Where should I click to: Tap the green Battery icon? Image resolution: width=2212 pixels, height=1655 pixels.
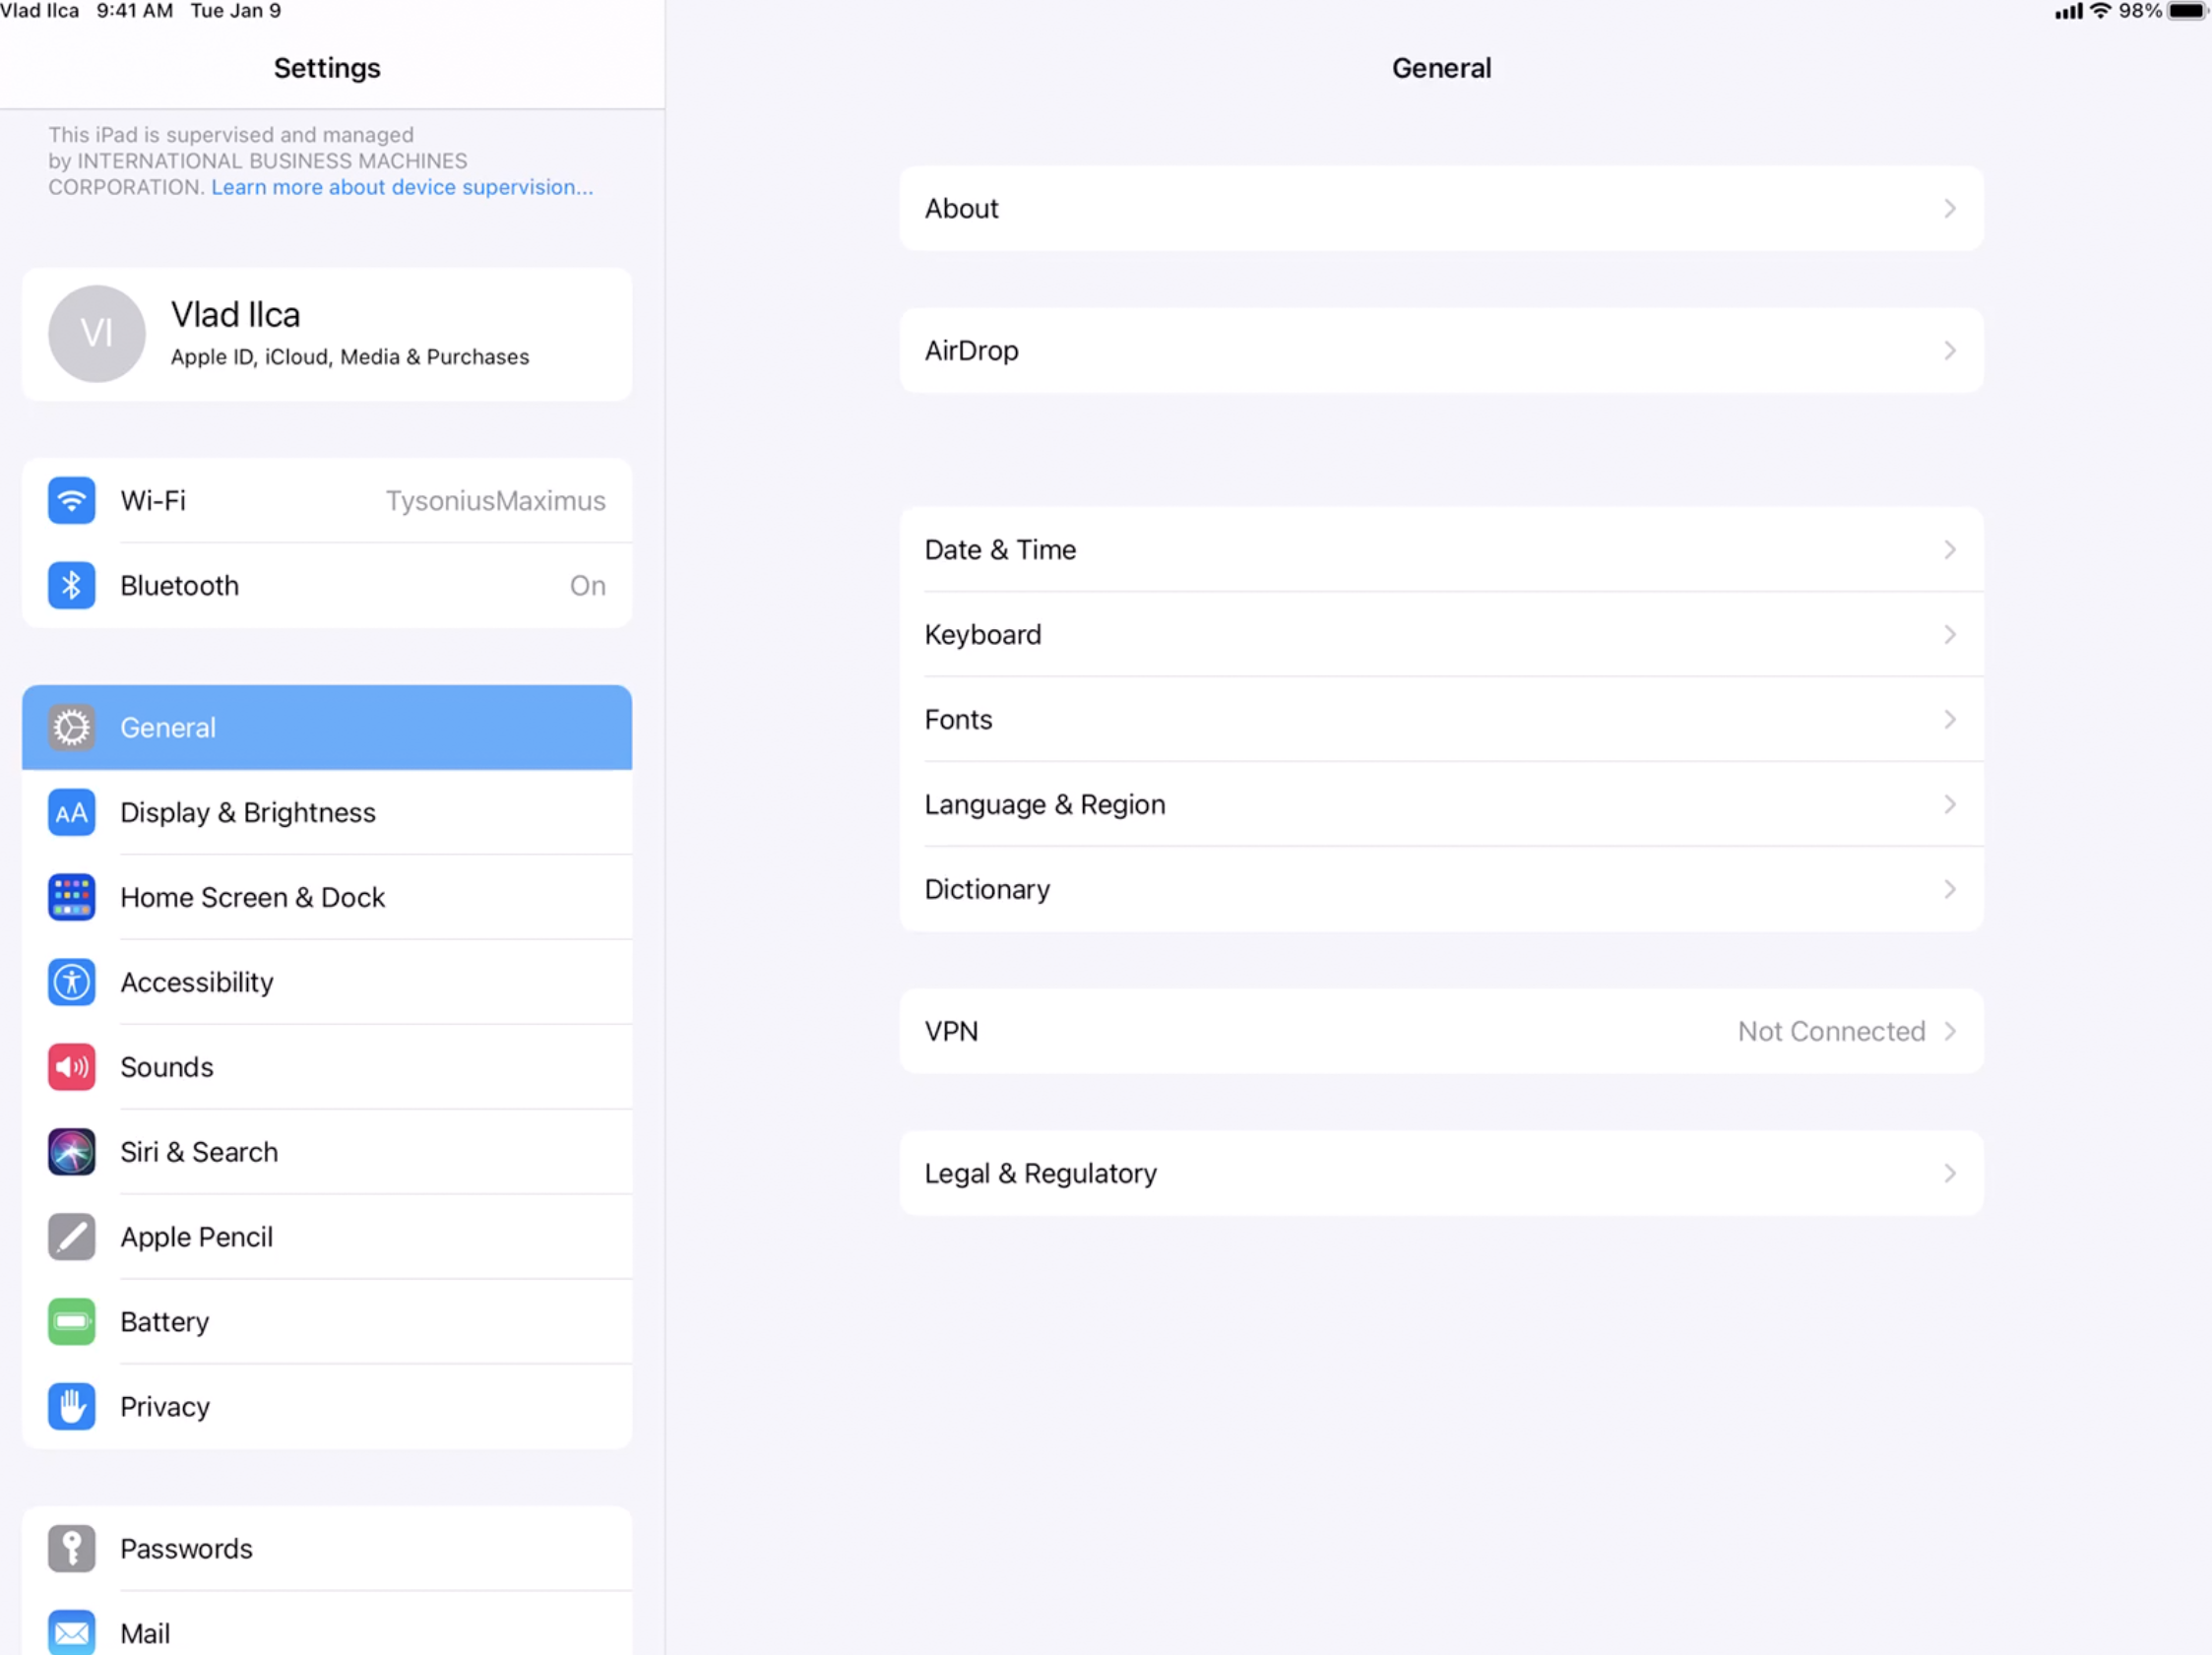tap(71, 1322)
